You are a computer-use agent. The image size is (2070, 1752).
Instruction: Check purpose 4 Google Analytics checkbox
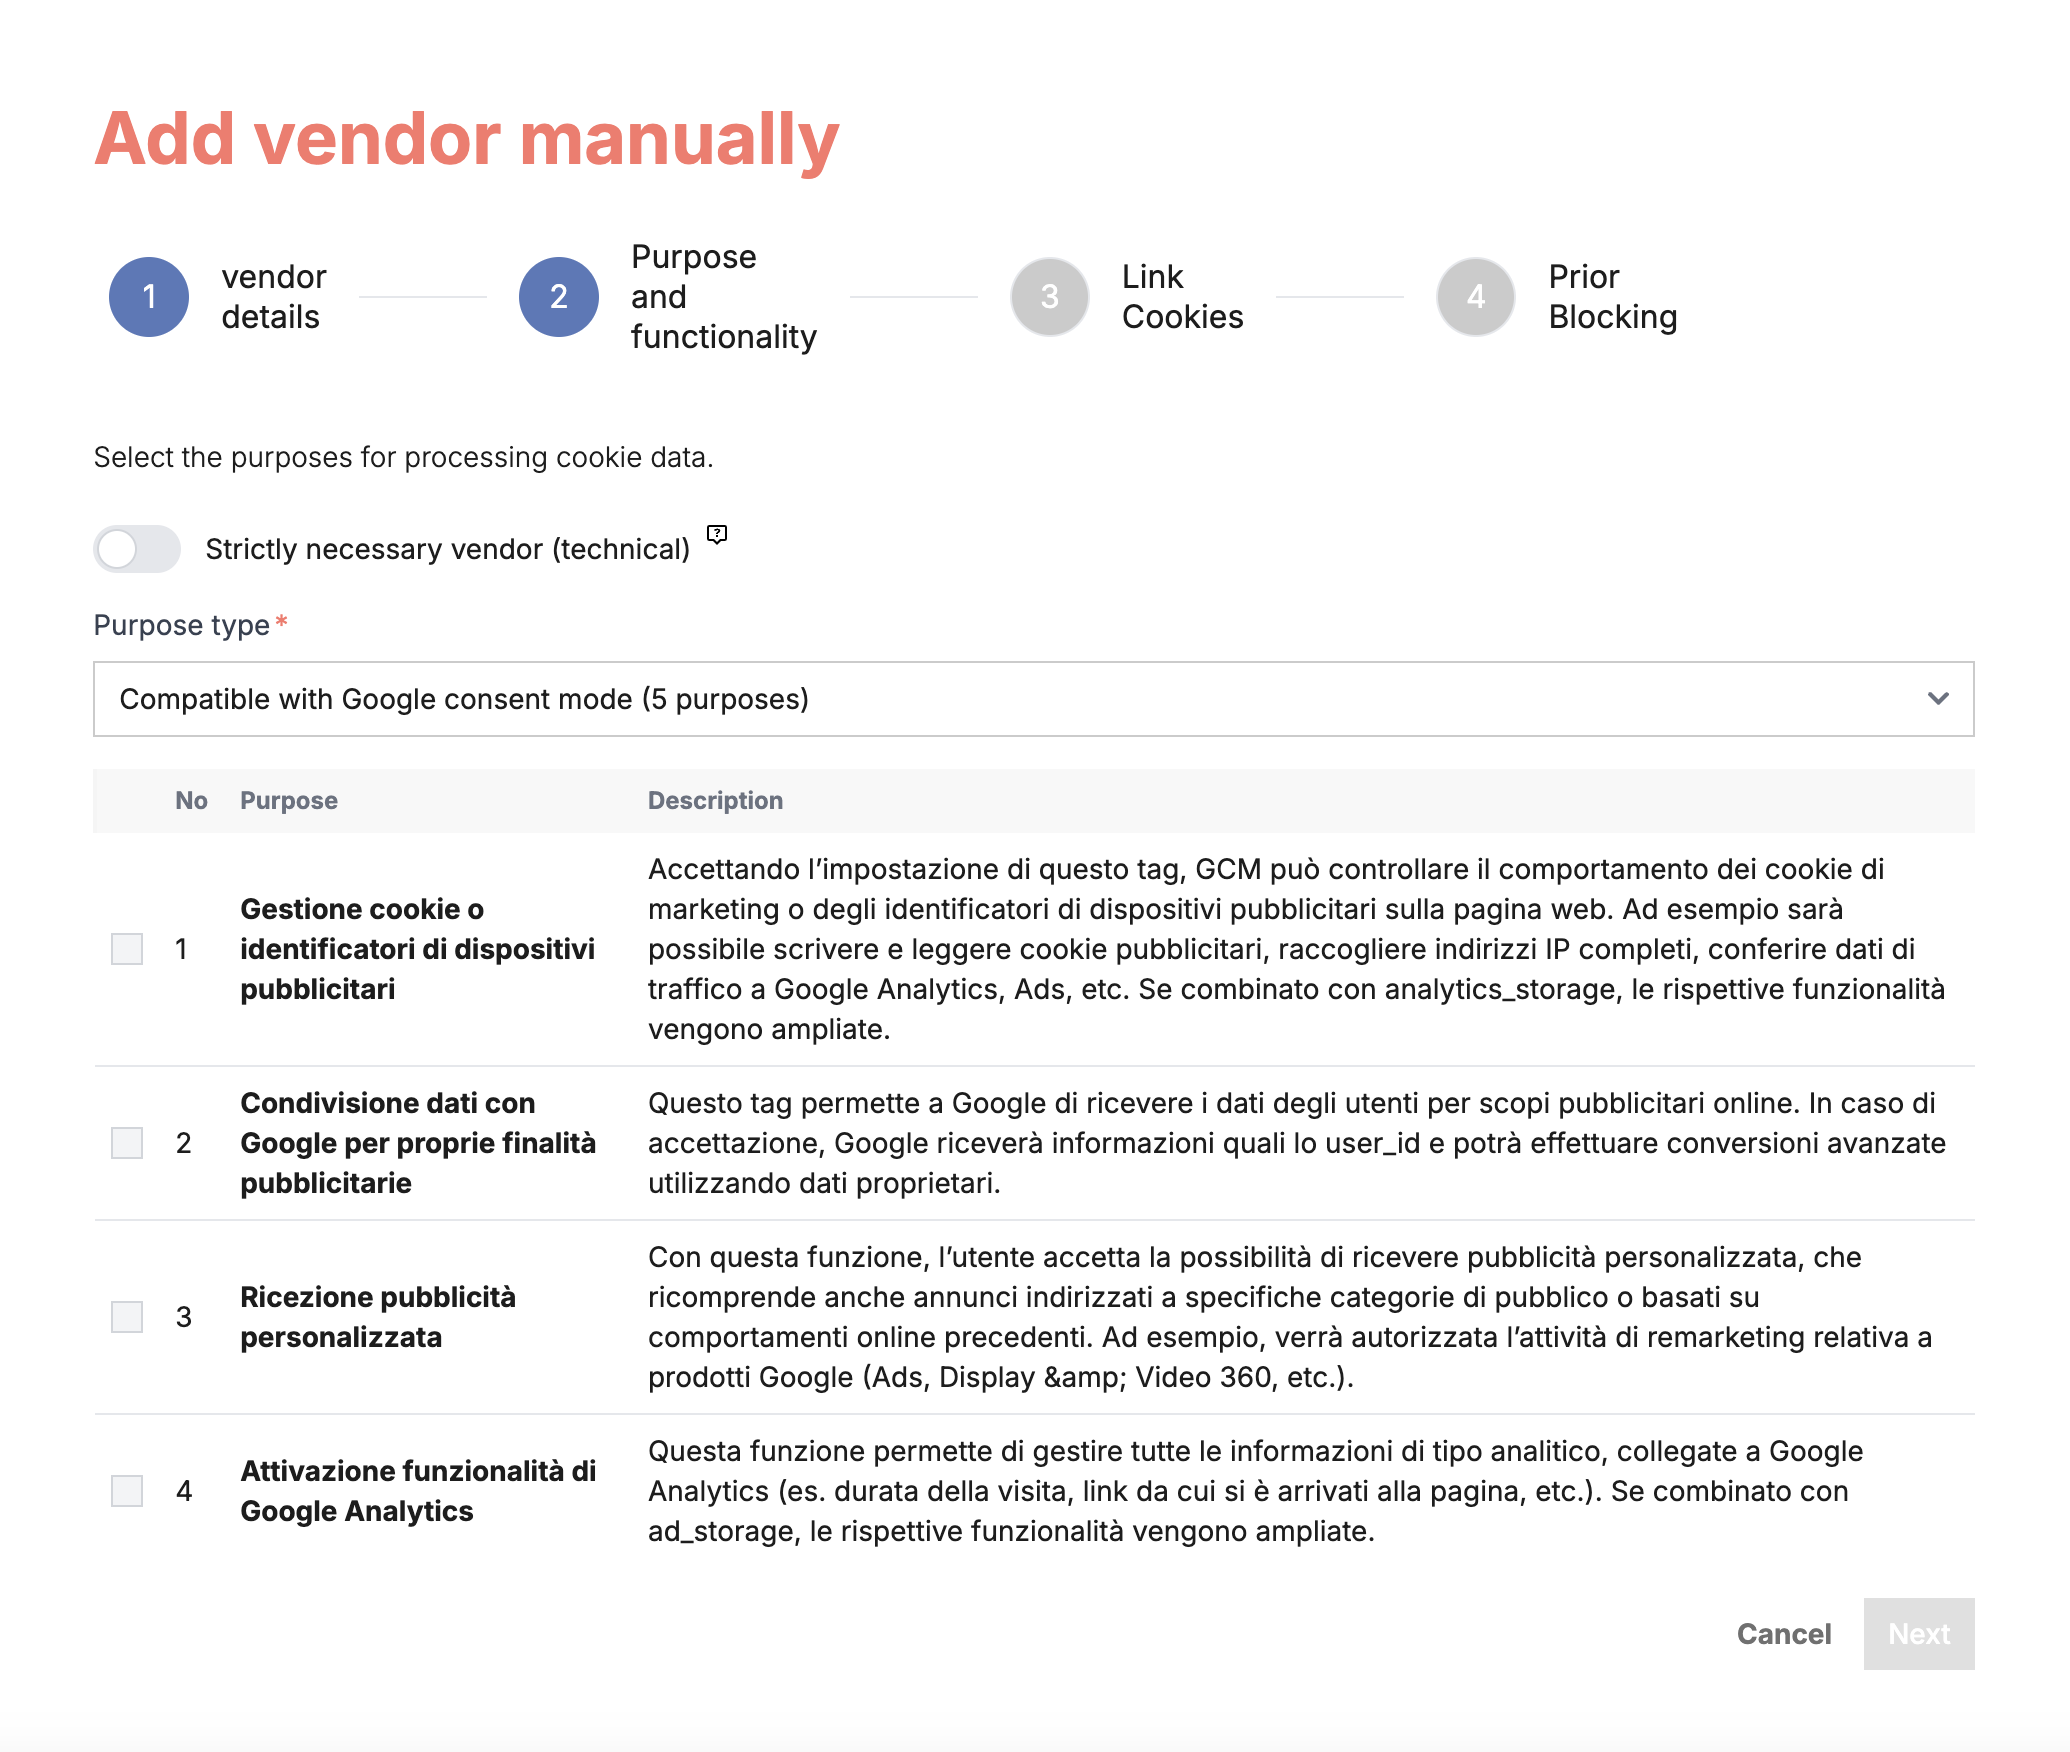tap(127, 1491)
